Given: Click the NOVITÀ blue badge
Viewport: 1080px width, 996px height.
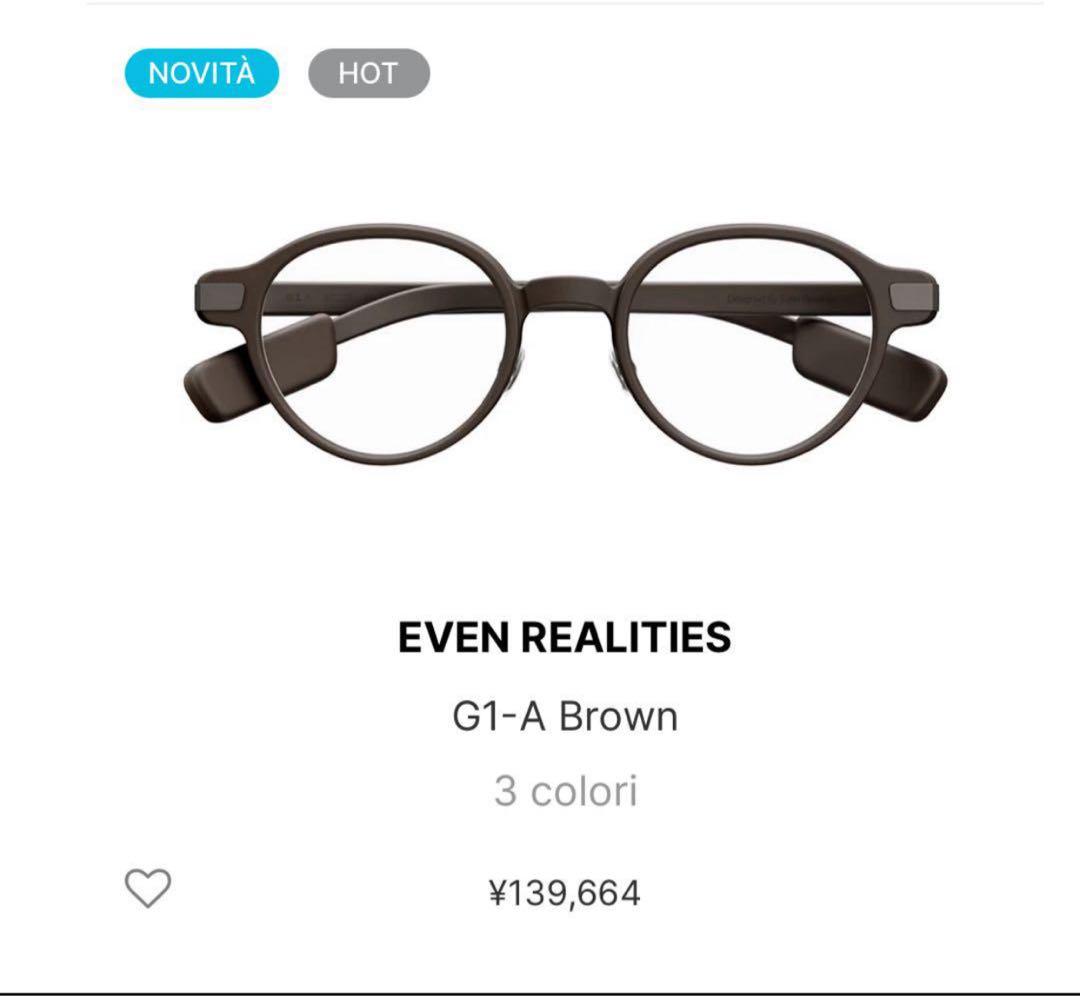Looking at the screenshot, I should click(x=202, y=73).
